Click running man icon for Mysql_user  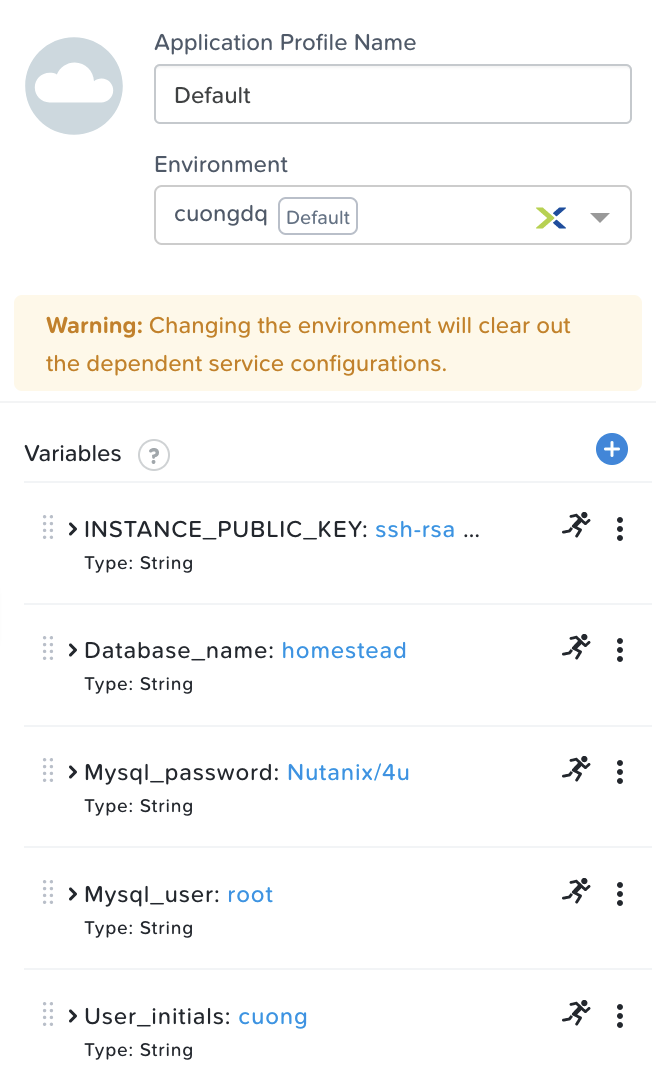(x=576, y=891)
